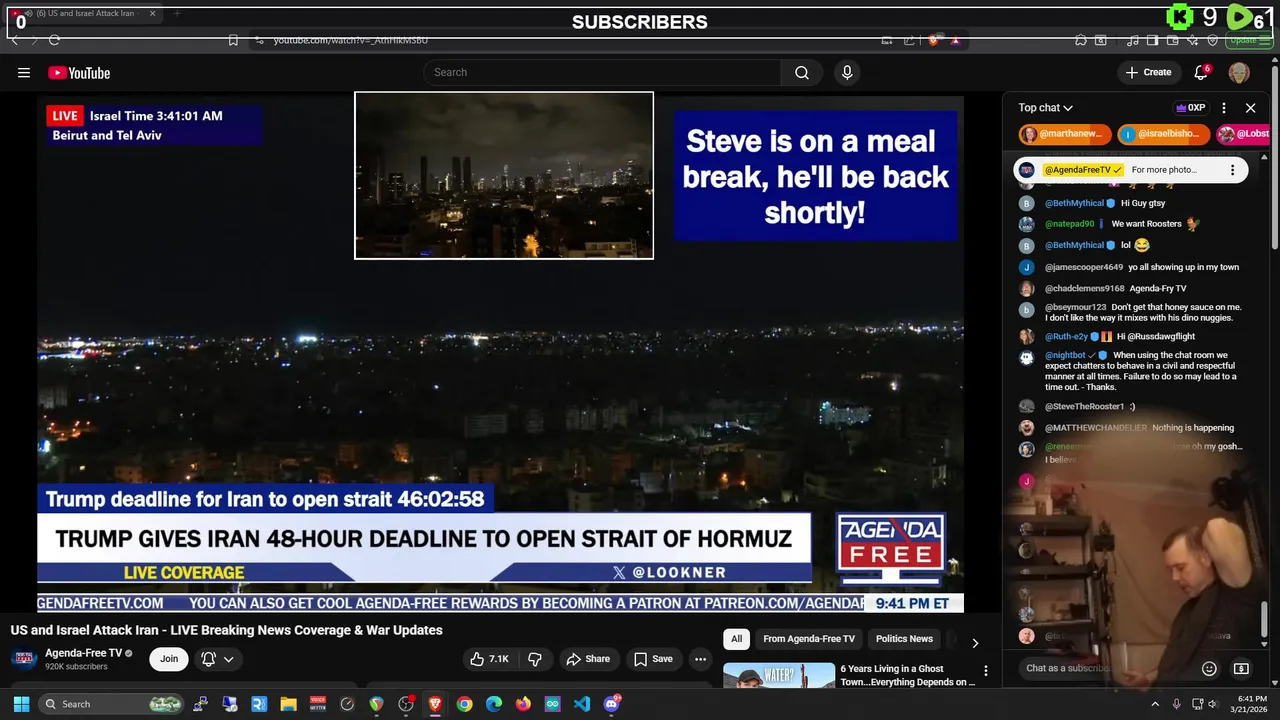Focus the YouTube search input field
Image resolution: width=1280 pixels, height=720 pixels.
coord(602,72)
